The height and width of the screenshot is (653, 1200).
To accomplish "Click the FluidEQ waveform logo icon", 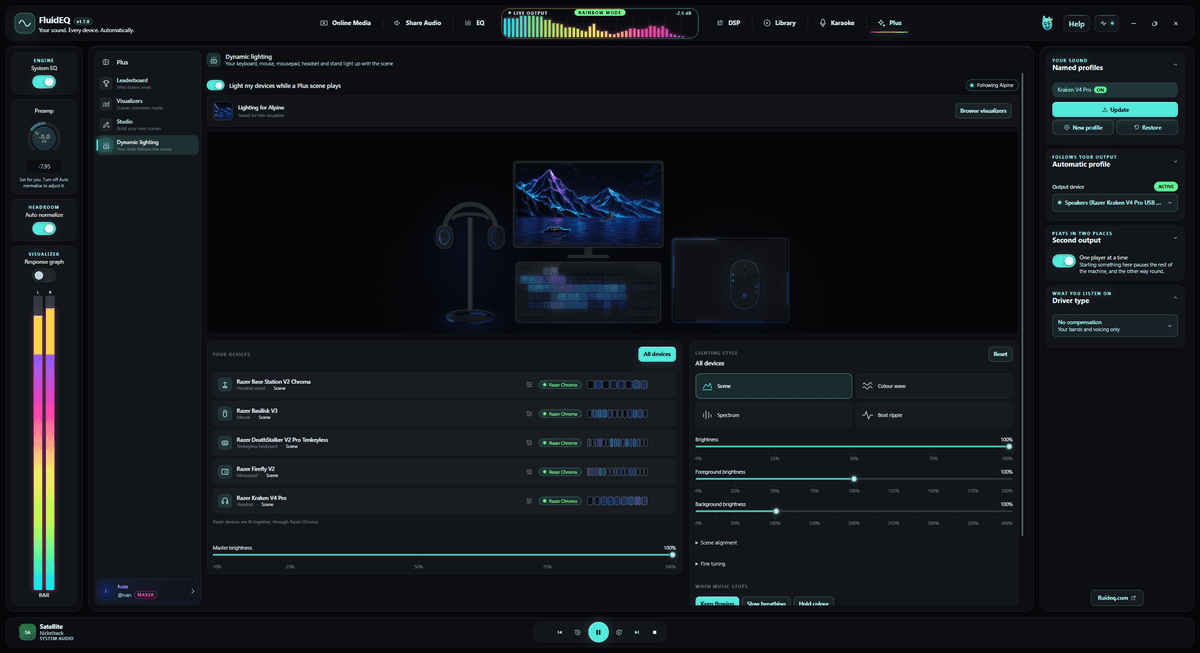I will pos(25,22).
